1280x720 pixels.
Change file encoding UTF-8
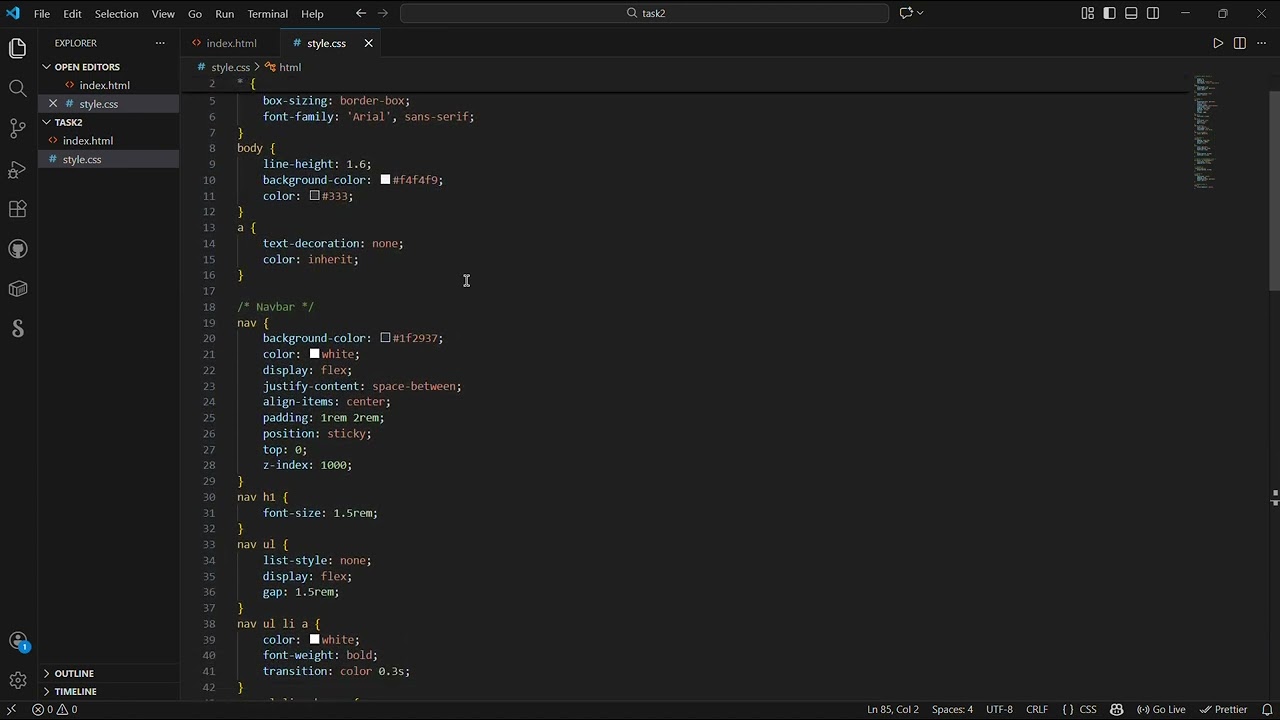pos(999,709)
